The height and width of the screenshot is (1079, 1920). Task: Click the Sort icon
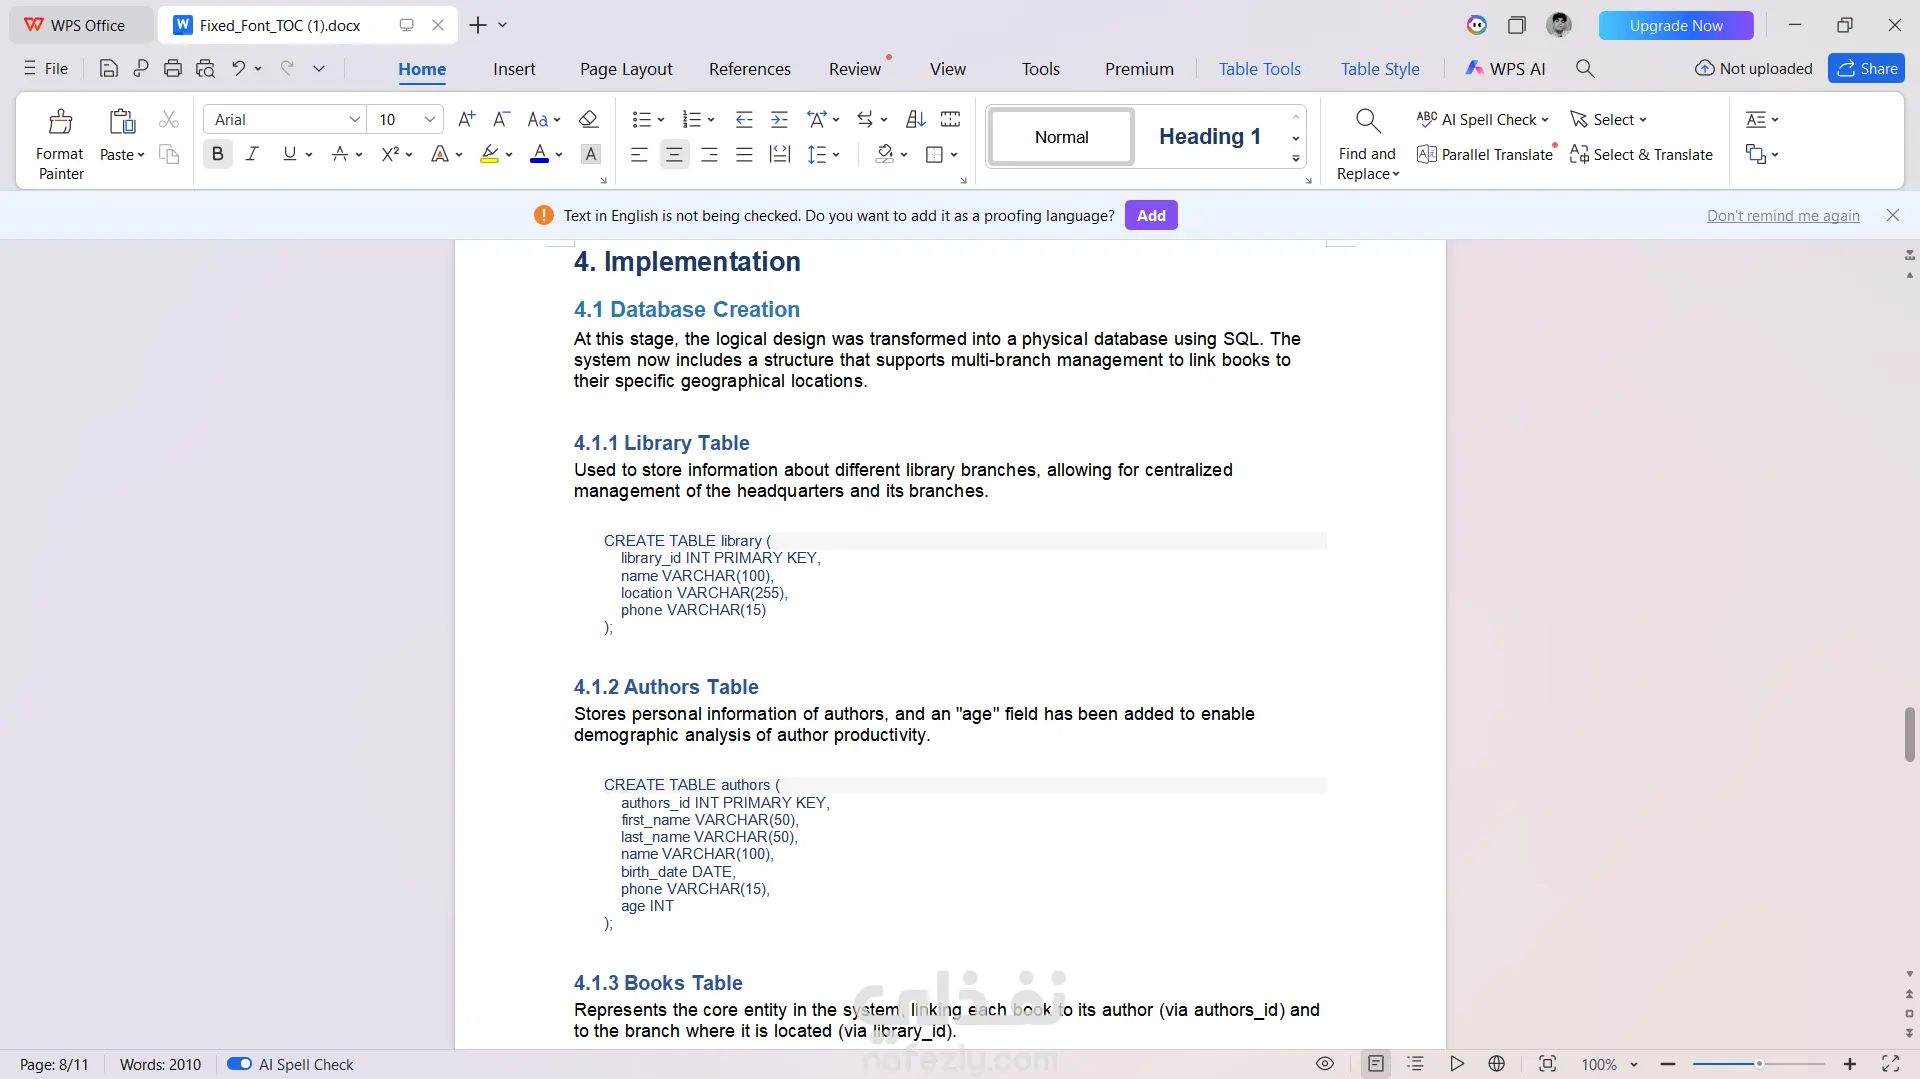[x=916, y=119]
